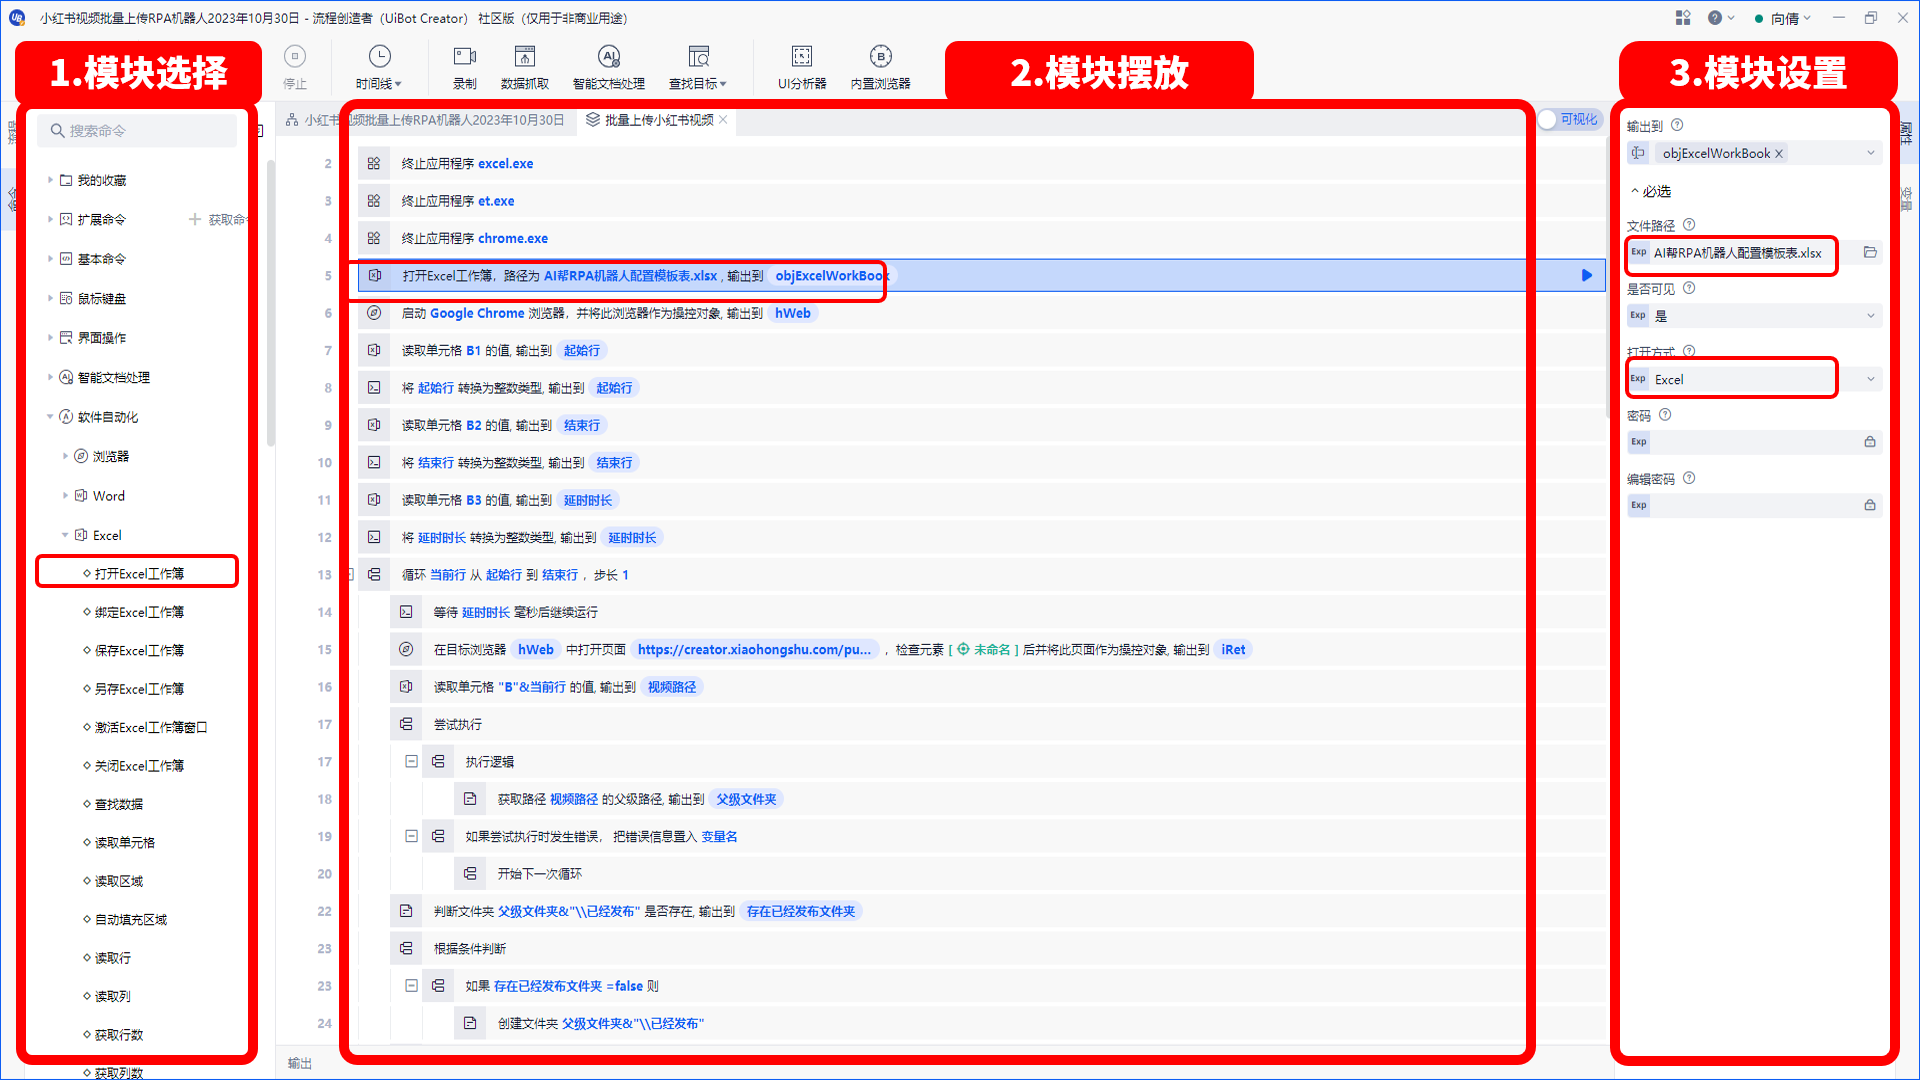
Task: Select the 关闭Excel工作簿 command
Action: click(x=139, y=766)
